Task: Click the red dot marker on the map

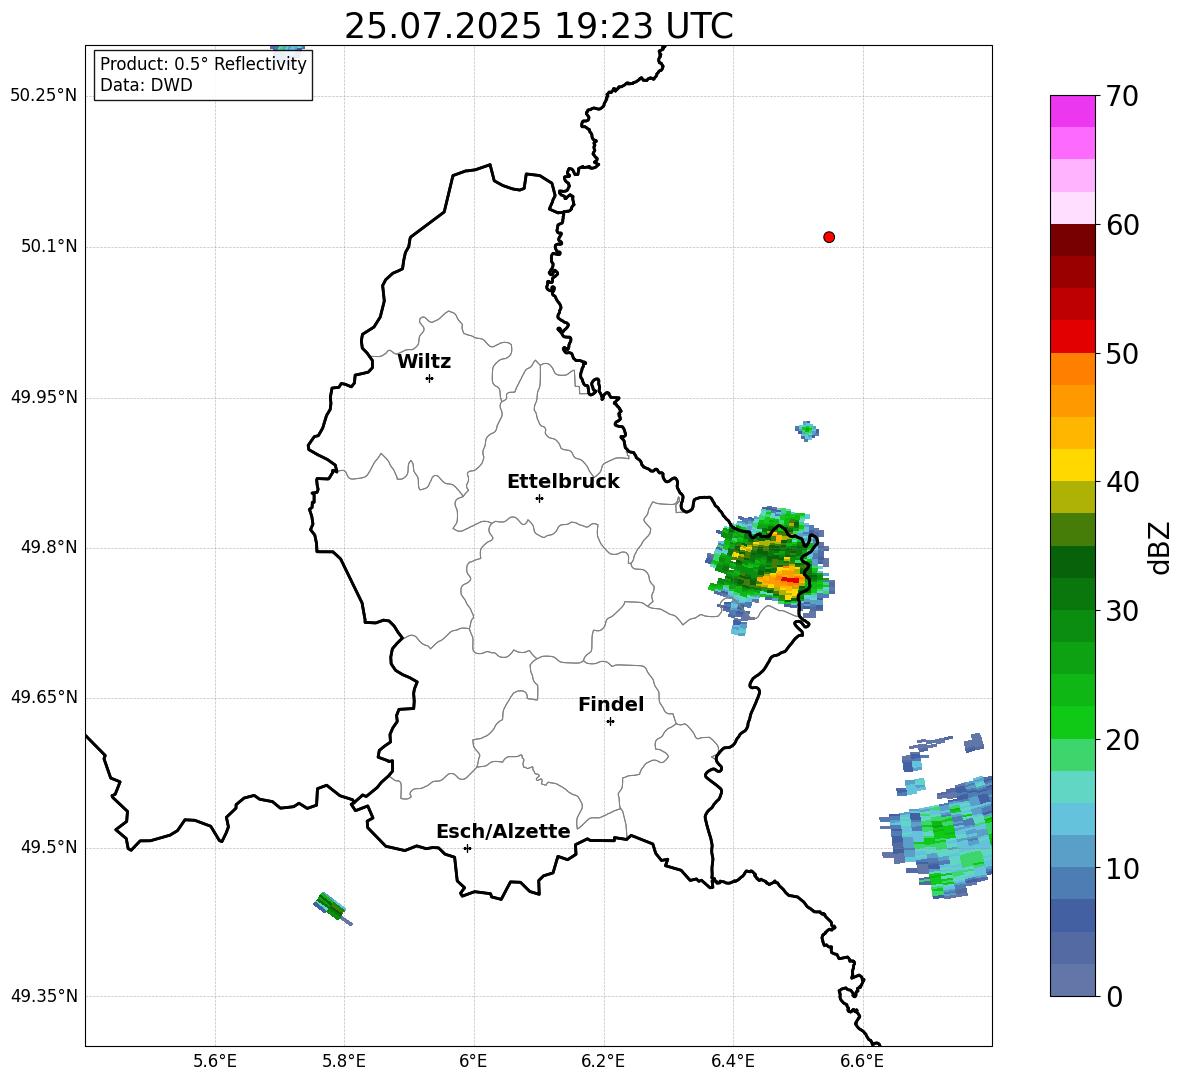Action: 829,237
